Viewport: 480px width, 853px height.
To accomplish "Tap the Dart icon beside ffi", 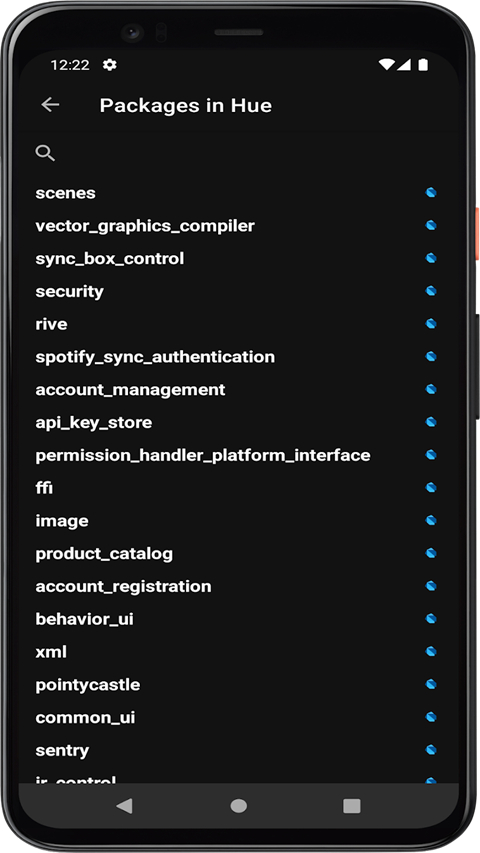I will click(x=431, y=487).
